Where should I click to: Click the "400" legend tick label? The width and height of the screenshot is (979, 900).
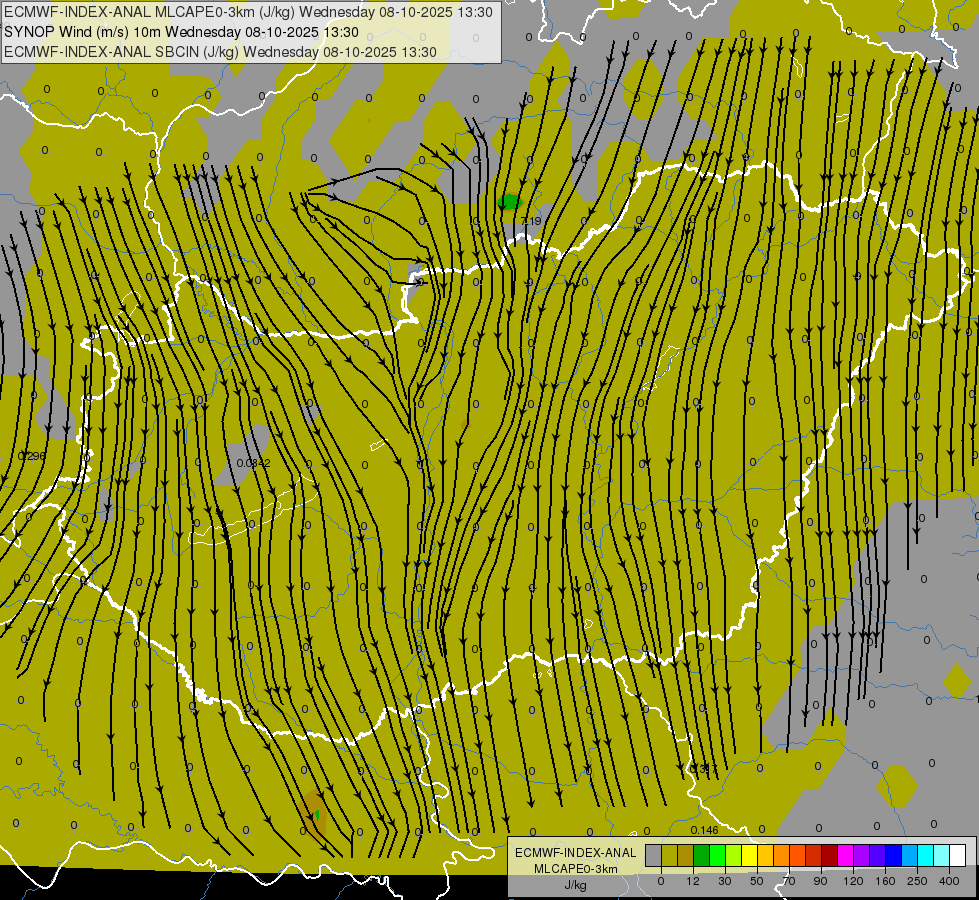(949, 881)
